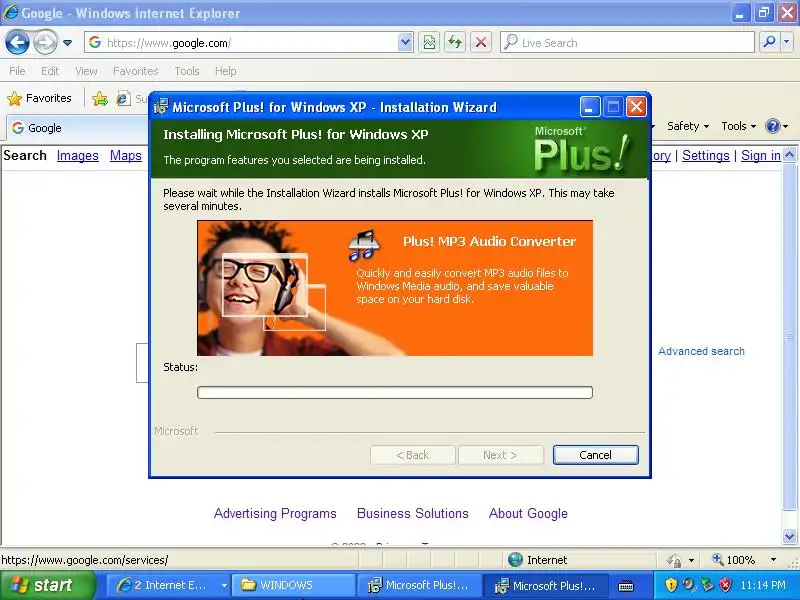Click the Internet Explorer Forward arrow button
Screen dimensions: 800x600
[x=45, y=42]
